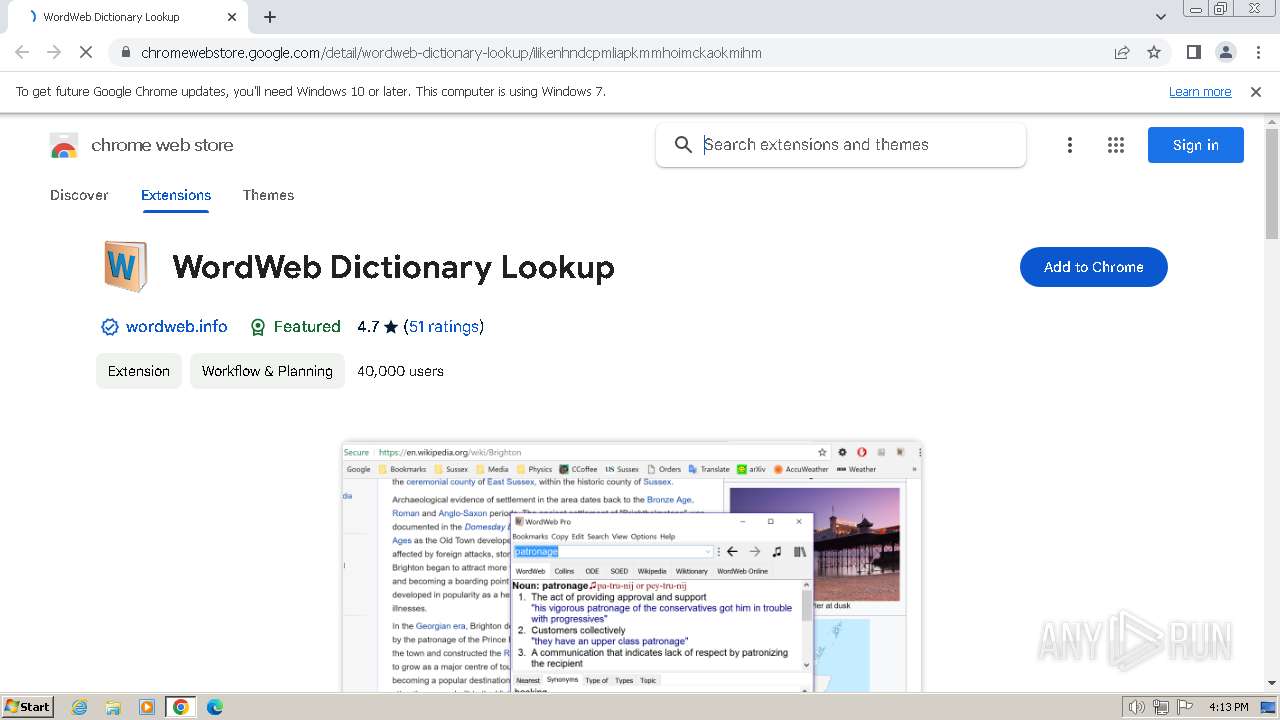
Task: Open the Chrome side panel
Action: click(x=1193, y=52)
